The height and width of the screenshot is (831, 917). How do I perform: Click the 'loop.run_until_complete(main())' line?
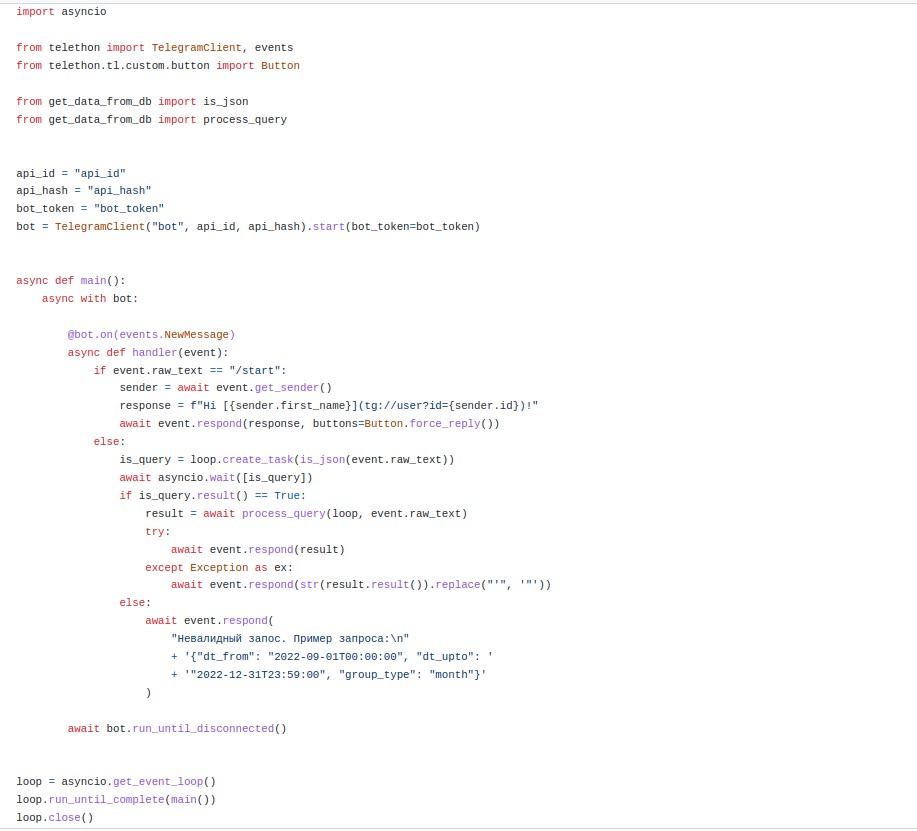tap(116, 799)
